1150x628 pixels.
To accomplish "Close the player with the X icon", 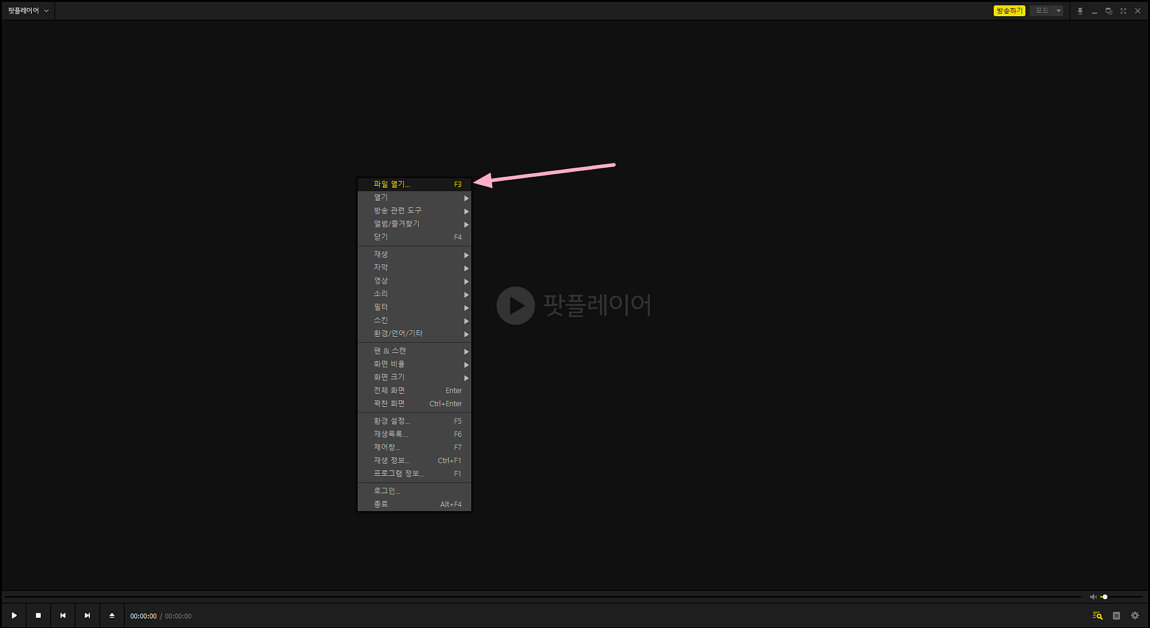I will point(1138,11).
